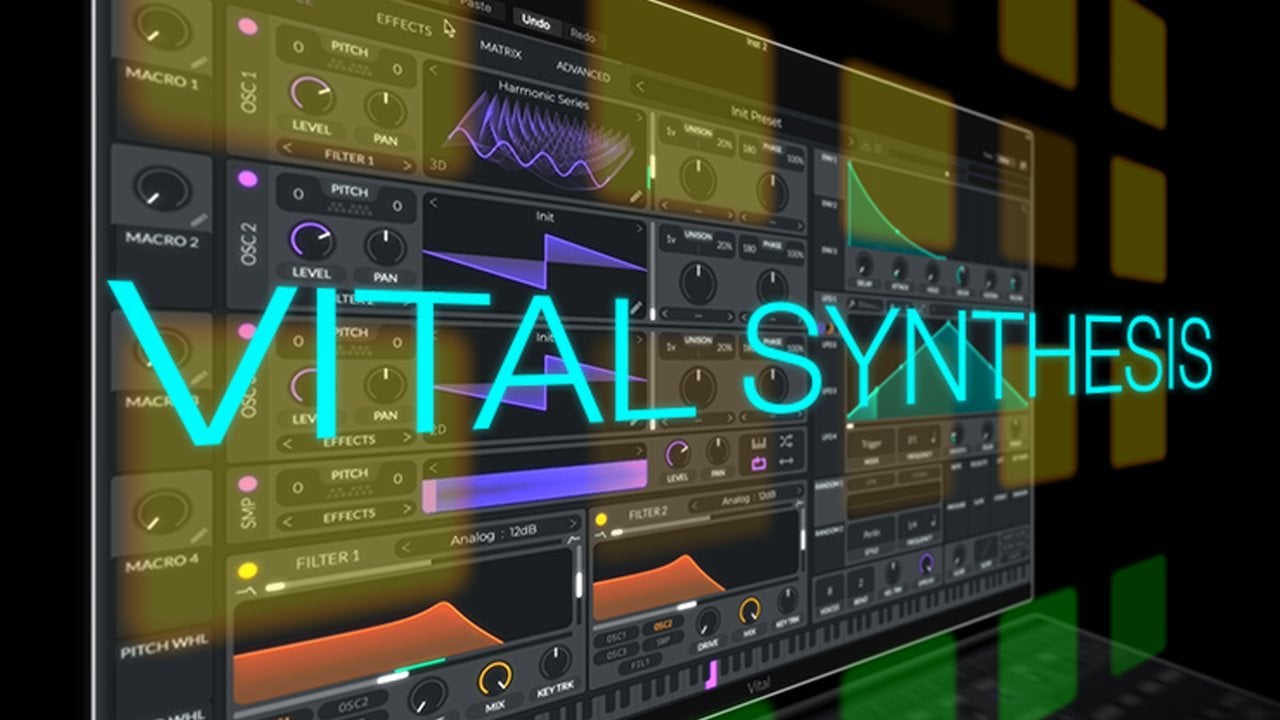Click the OSC 1 wavetable edit pencil icon
Image resolution: width=1280 pixels, height=720 pixels.
pos(636,196)
